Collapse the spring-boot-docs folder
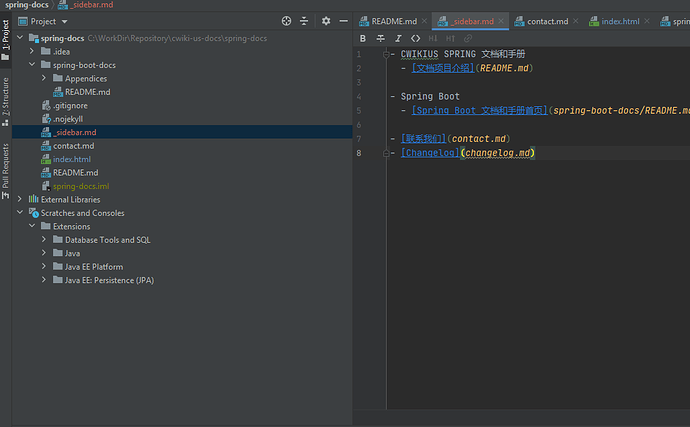Viewport: 690px width, 427px height. pos(32,65)
